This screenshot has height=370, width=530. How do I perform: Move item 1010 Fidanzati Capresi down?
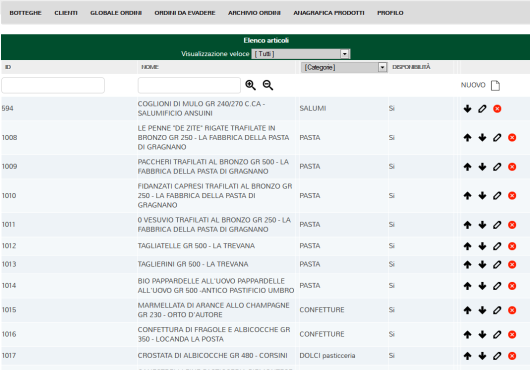click(482, 196)
